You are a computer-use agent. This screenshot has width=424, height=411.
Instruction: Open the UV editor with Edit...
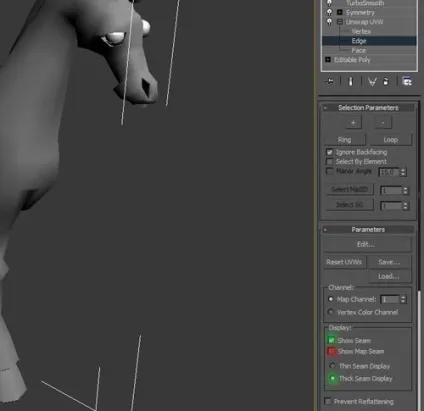click(367, 244)
